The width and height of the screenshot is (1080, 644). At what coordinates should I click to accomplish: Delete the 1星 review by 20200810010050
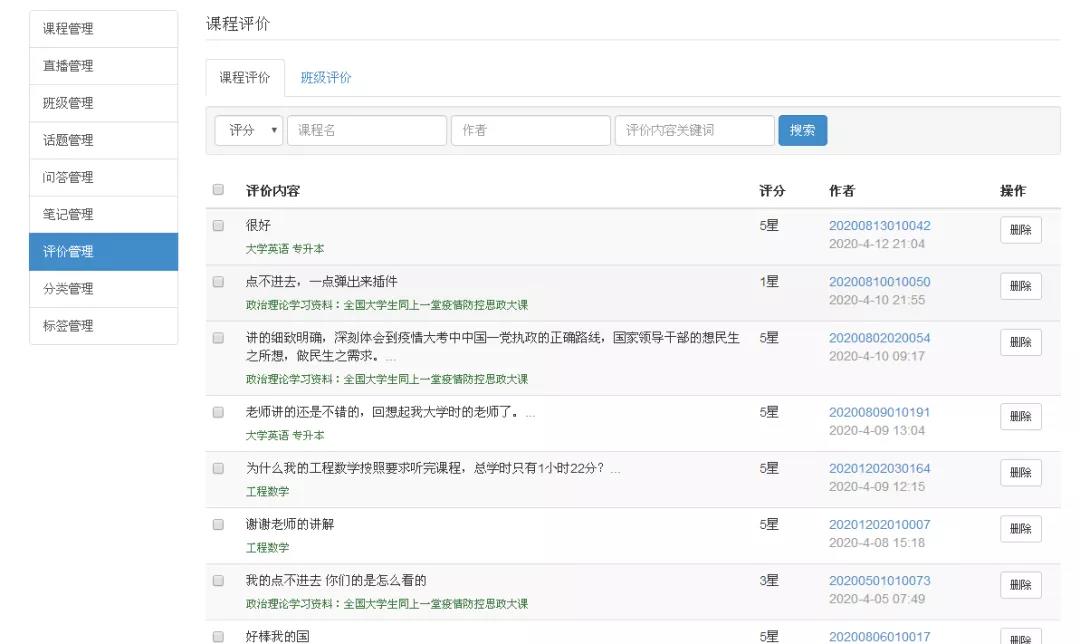(x=1020, y=287)
